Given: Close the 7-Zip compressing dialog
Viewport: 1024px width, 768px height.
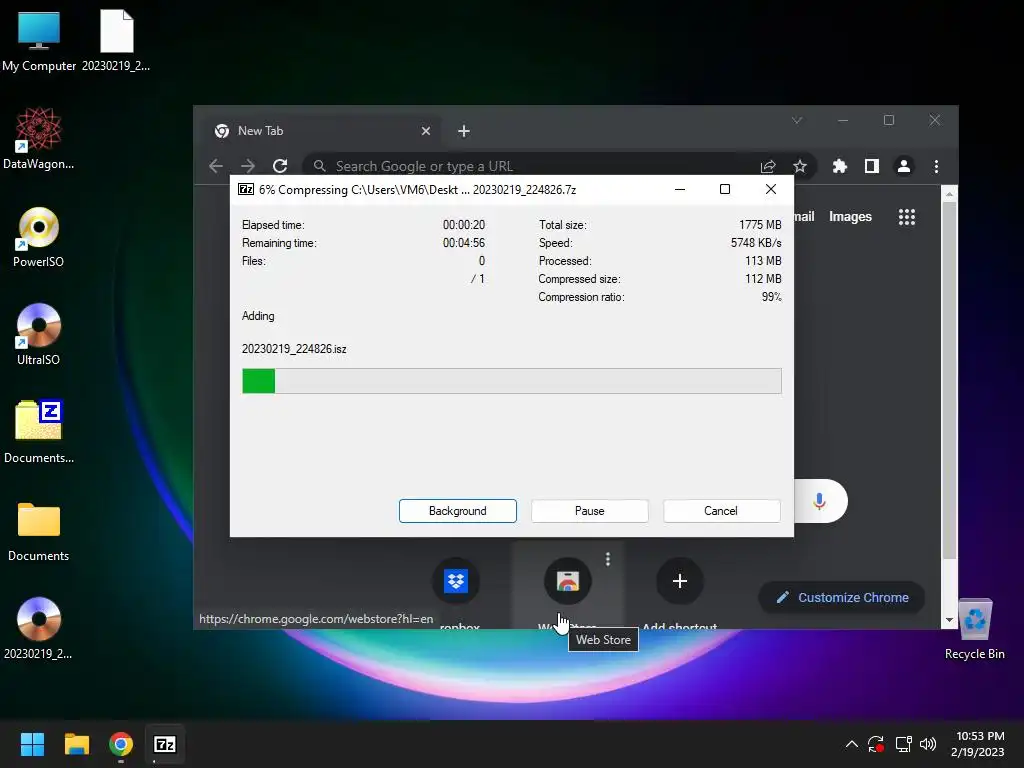Looking at the screenshot, I should point(771,189).
